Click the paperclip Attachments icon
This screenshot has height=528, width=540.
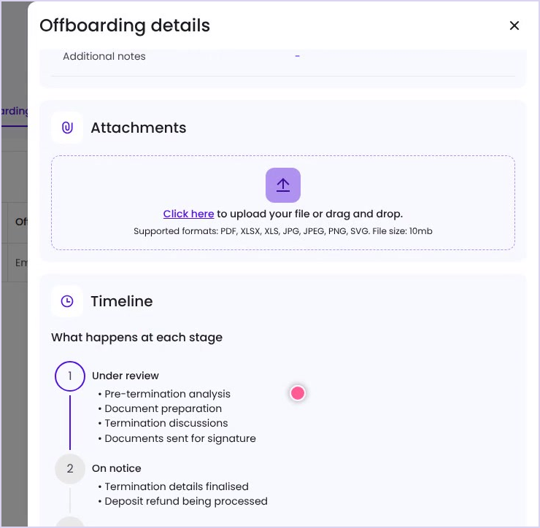67,127
